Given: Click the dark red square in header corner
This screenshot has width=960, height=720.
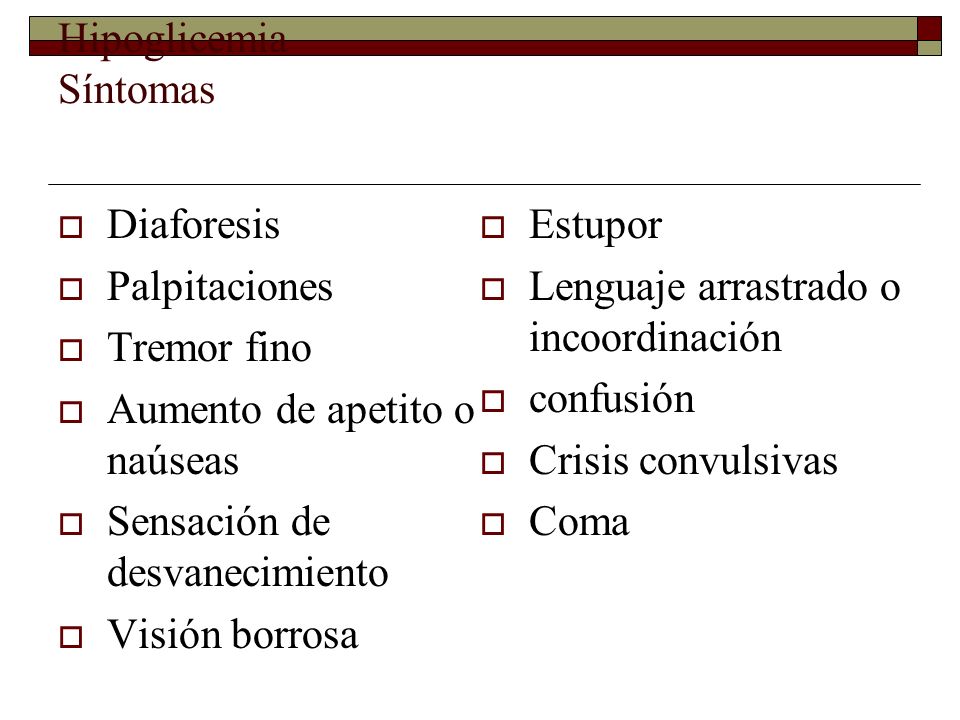Looking at the screenshot, I should click(929, 28).
